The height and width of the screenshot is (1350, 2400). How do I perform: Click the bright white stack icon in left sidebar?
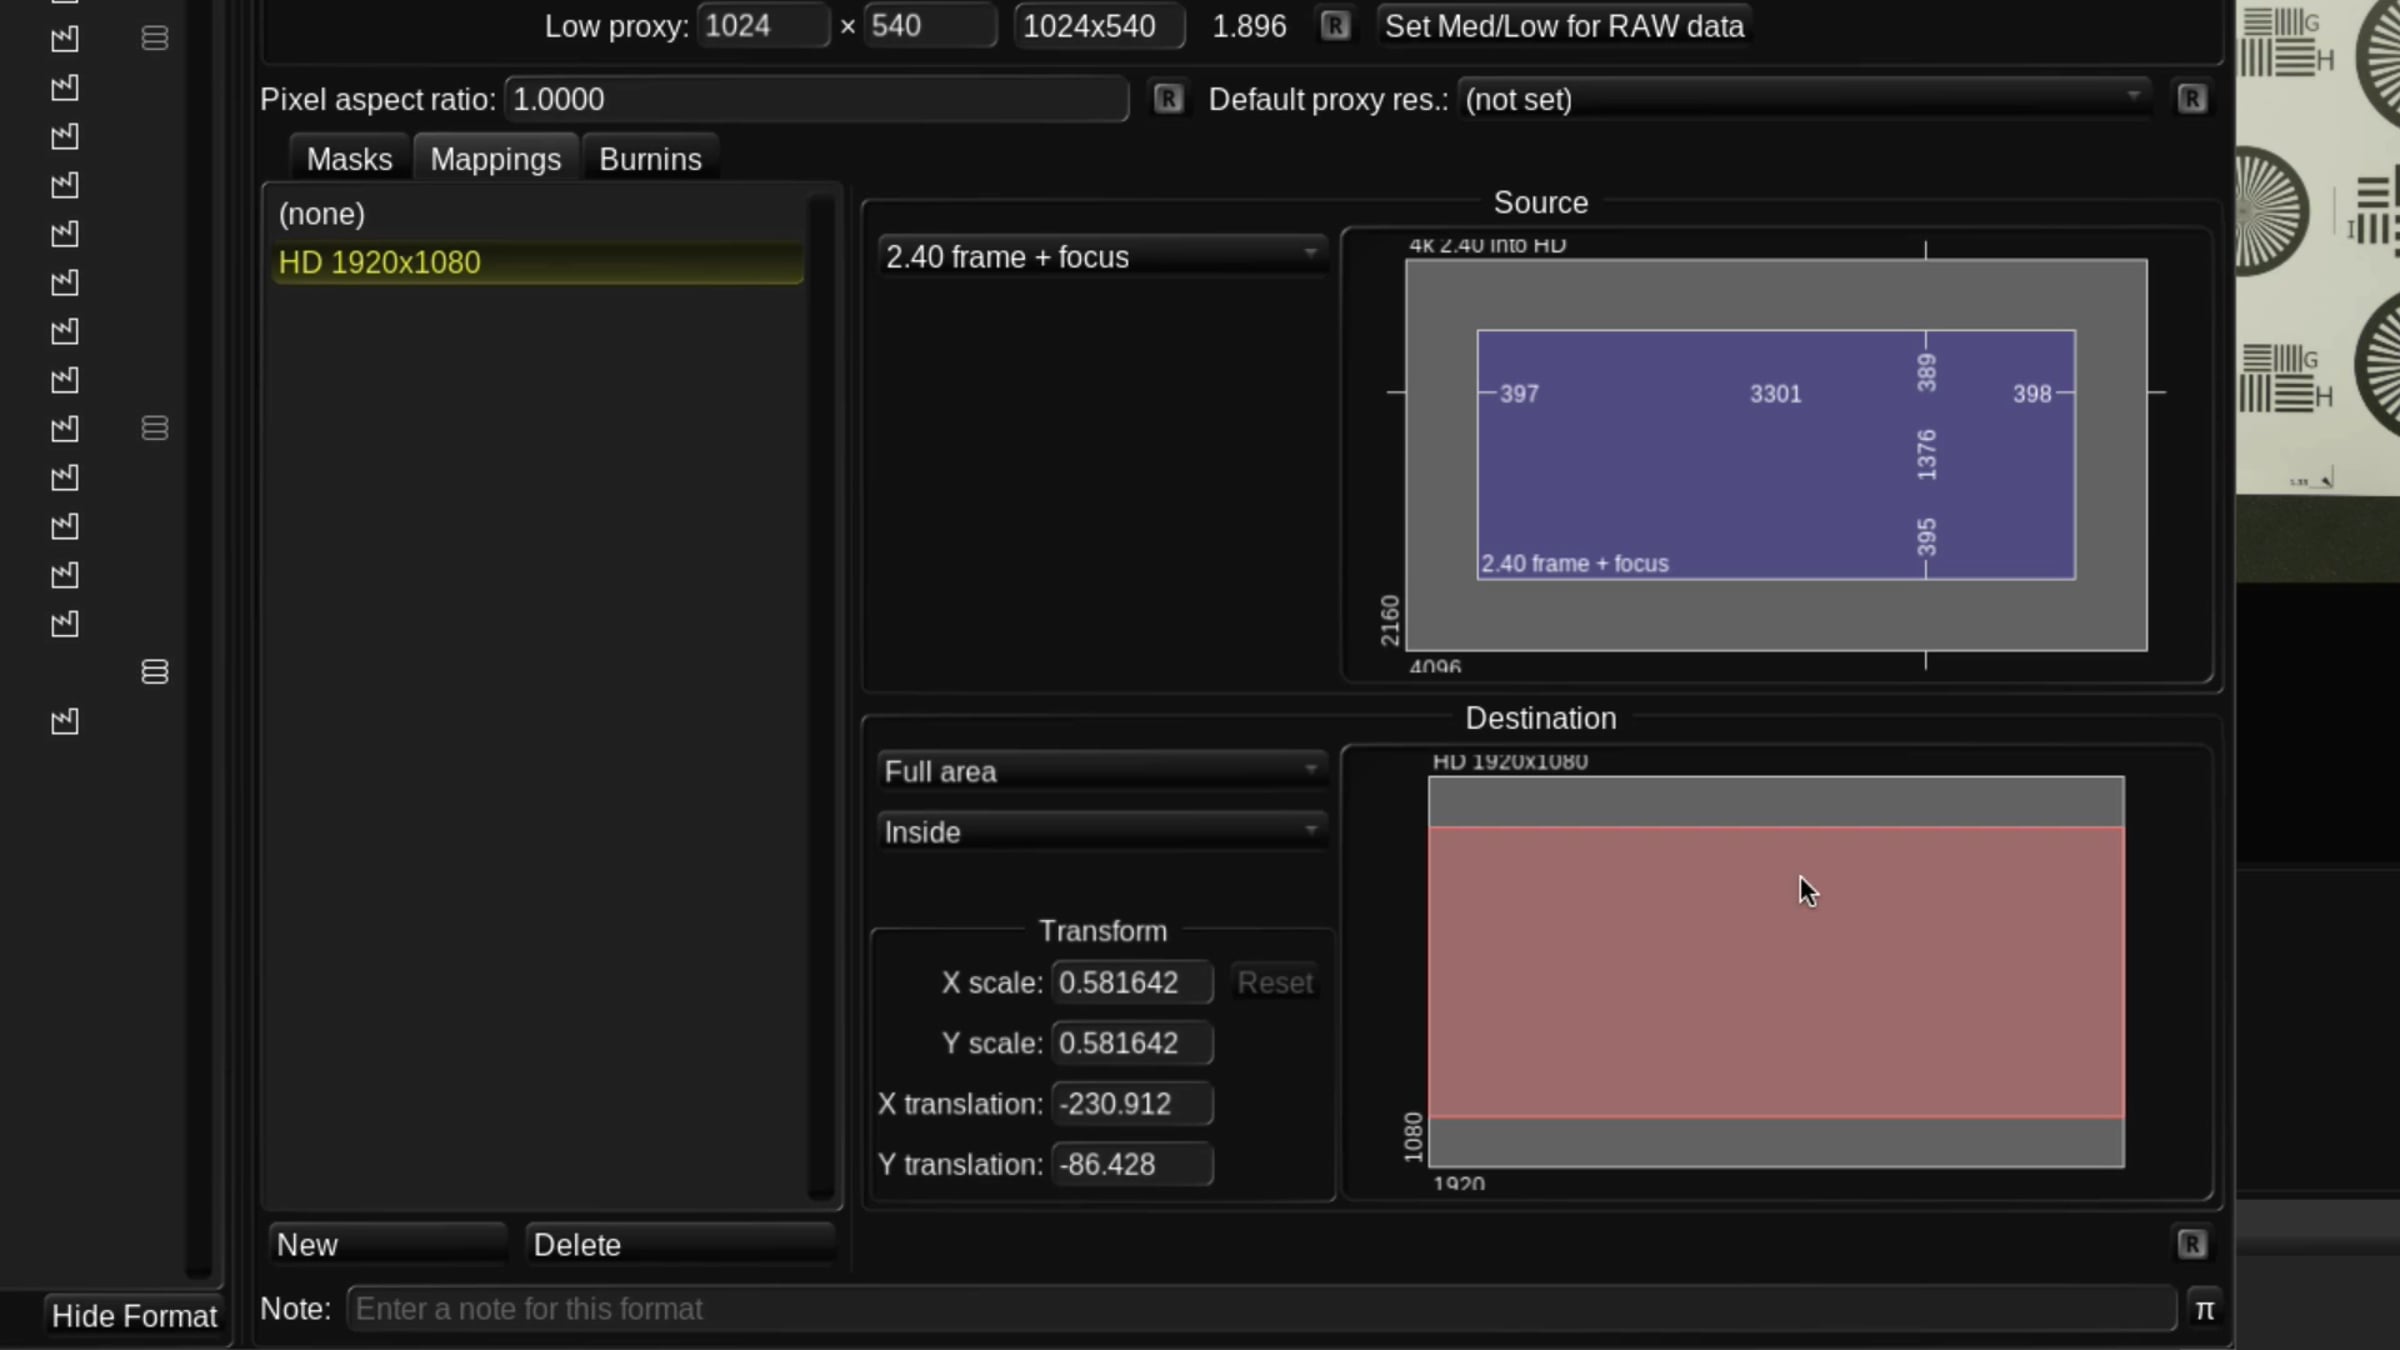tap(154, 671)
